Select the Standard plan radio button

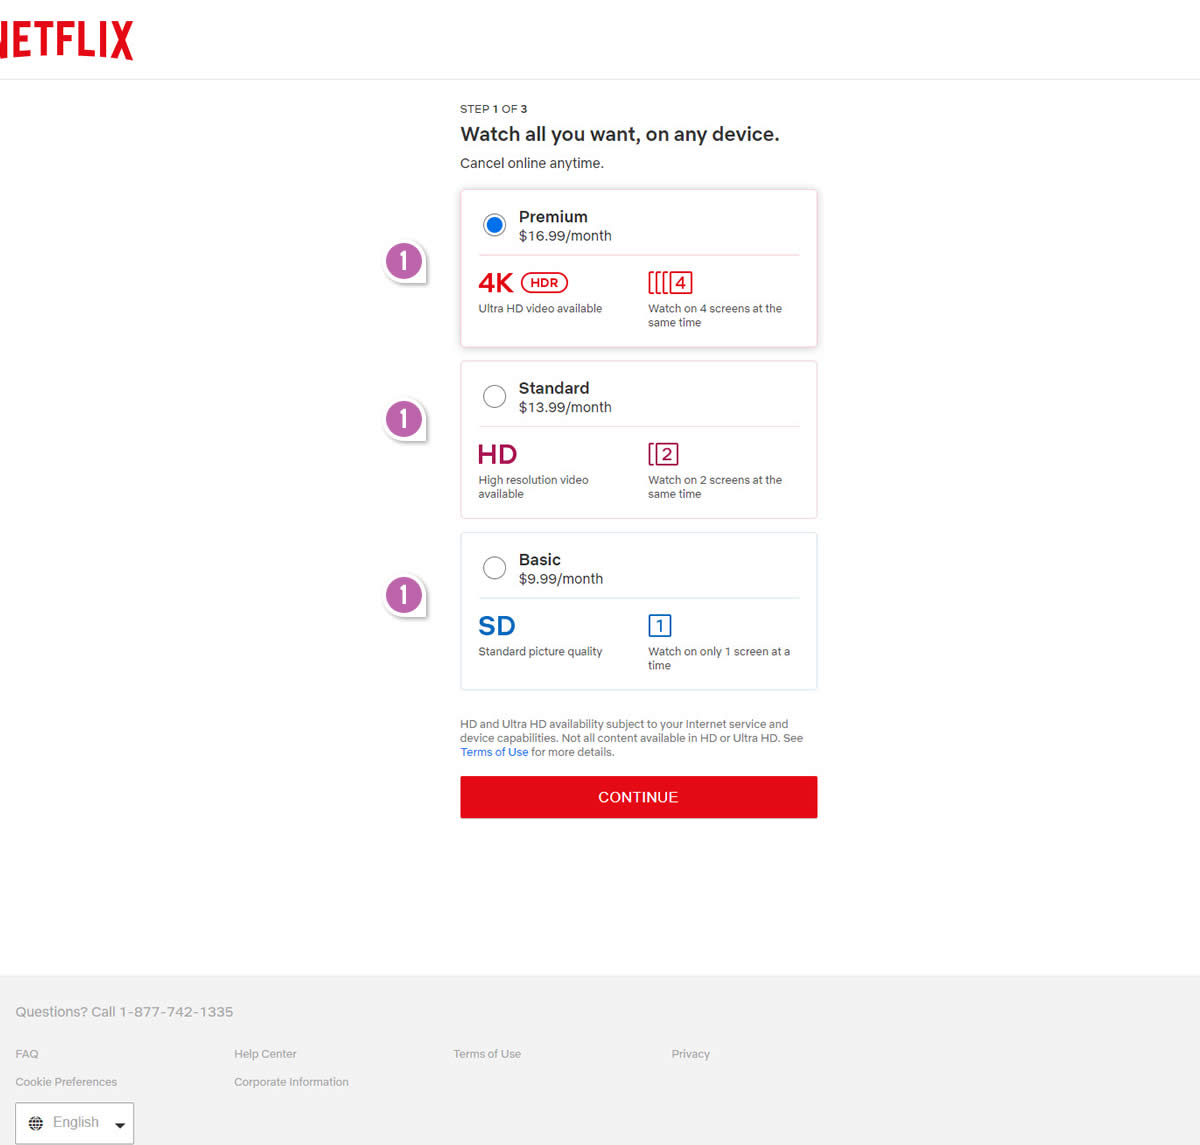494,397
